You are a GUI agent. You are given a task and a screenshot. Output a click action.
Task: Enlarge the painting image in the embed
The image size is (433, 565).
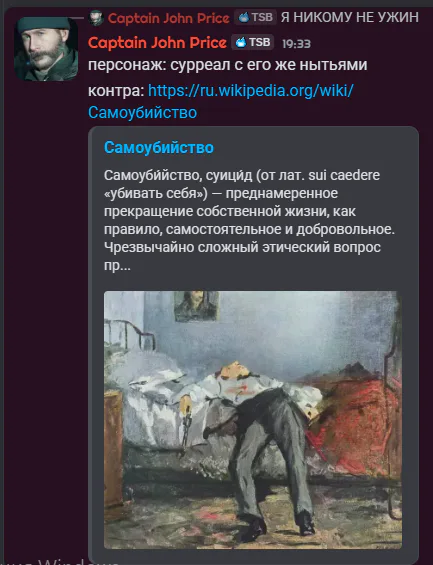tap(253, 420)
